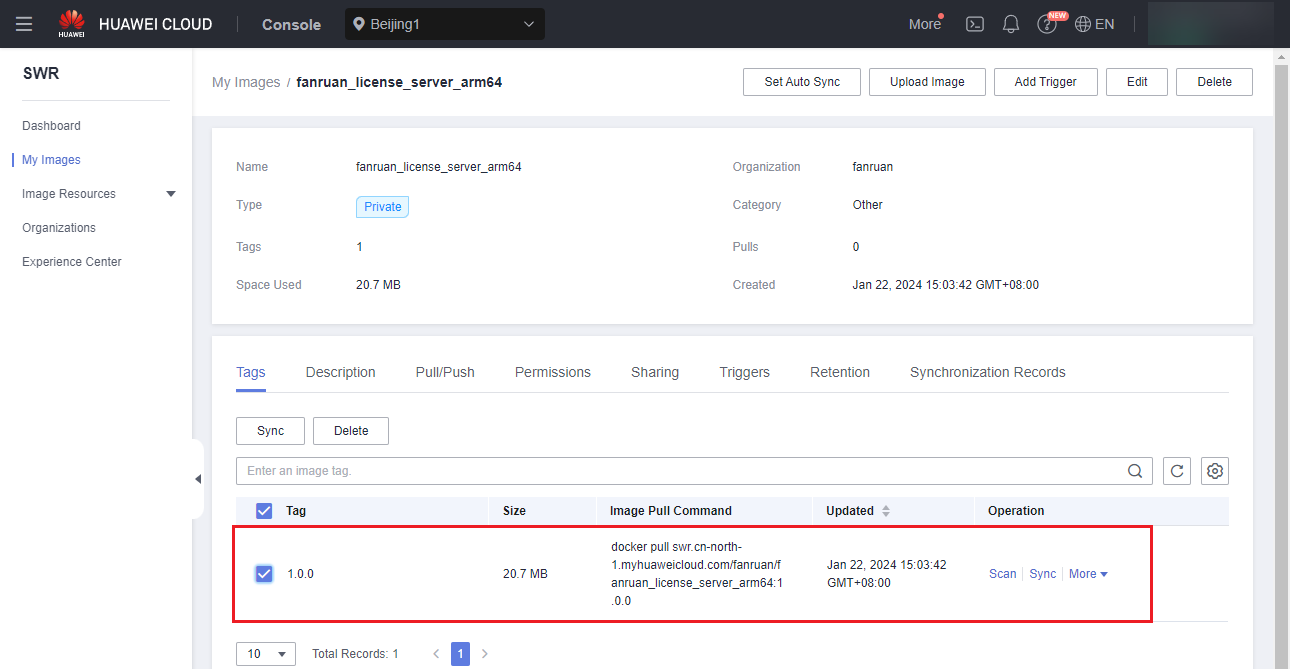Screen dimensions: 1290x669
Task: Open table column settings gear
Action: (x=1215, y=471)
